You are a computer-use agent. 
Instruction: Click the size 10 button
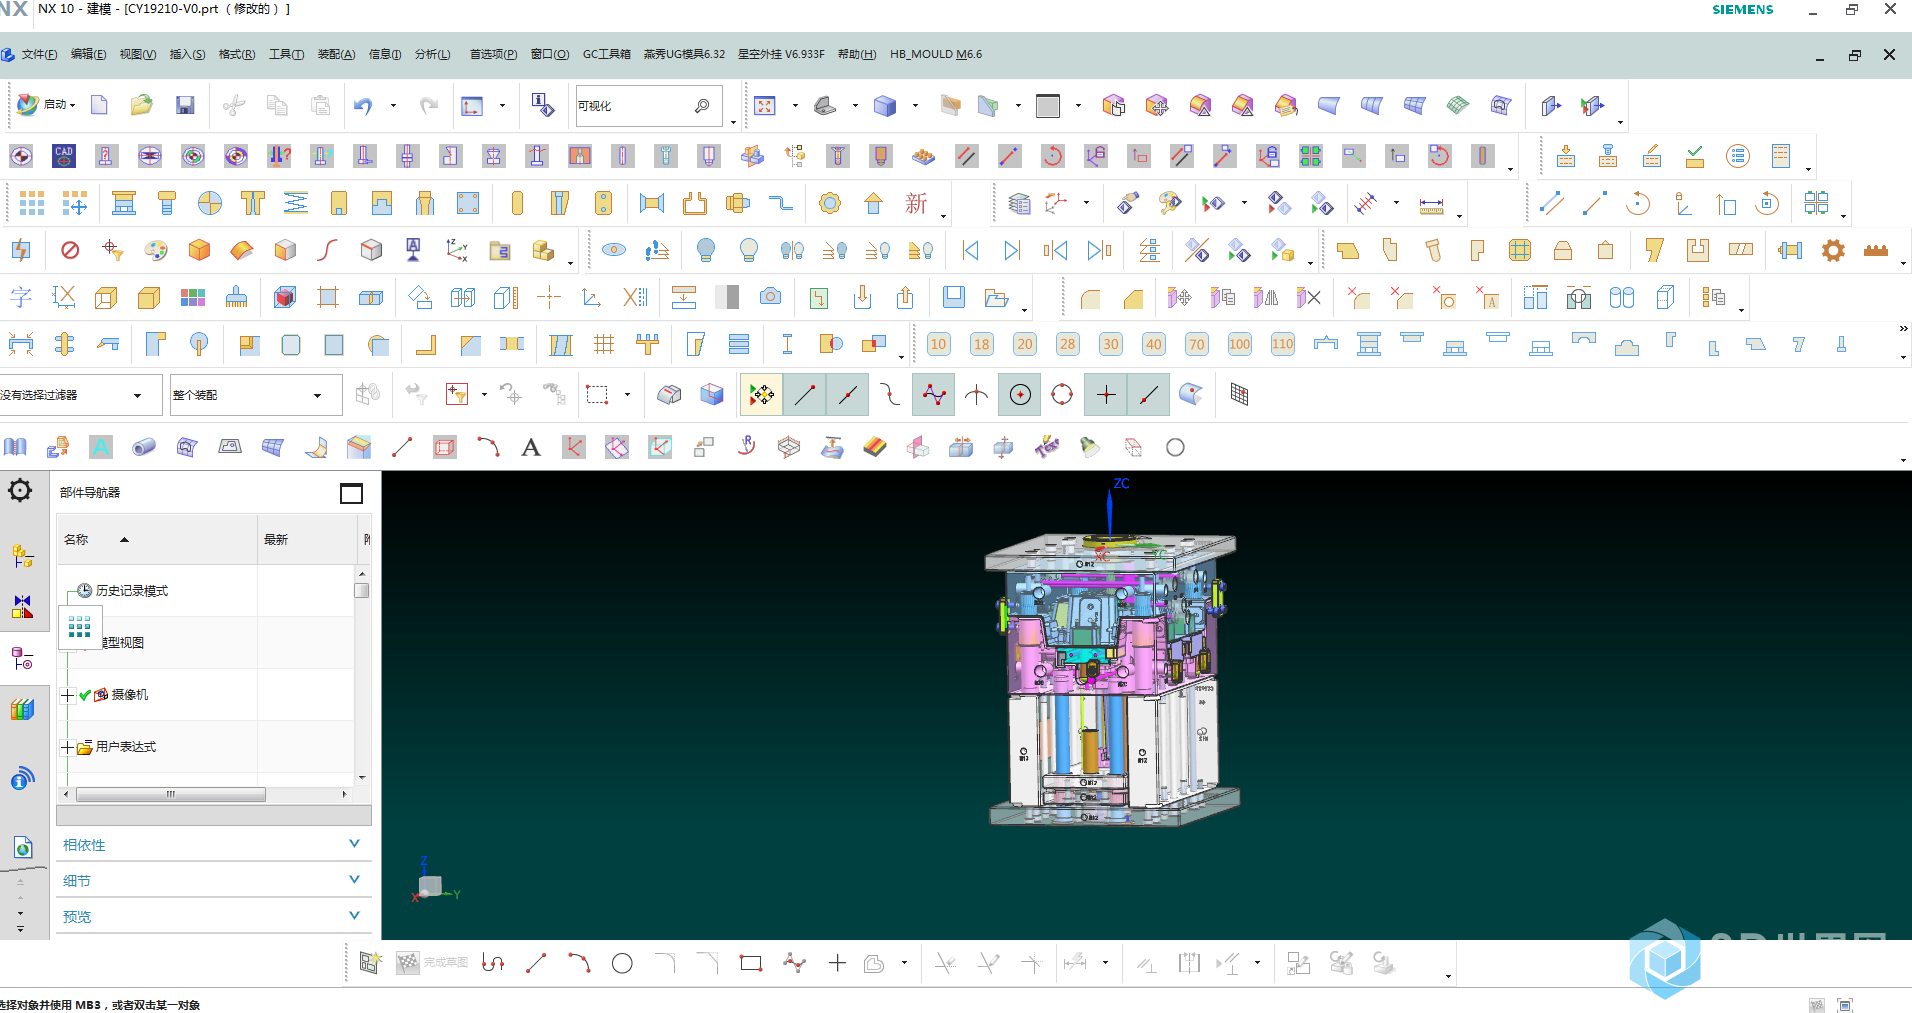tap(938, 344)
